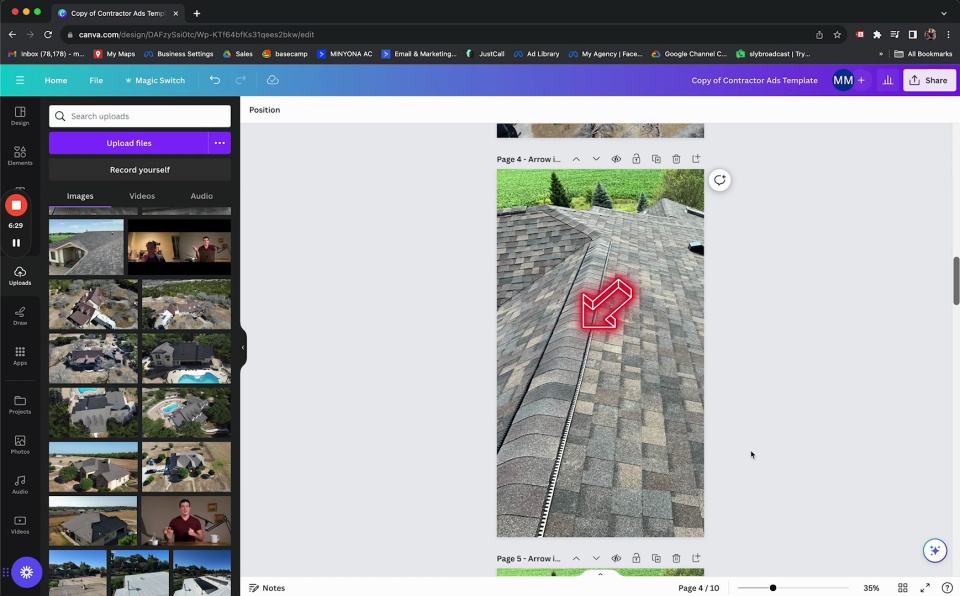960x596 pixels.
Task: Toggle the lock on Page 4
Action: tap(636, 159)
